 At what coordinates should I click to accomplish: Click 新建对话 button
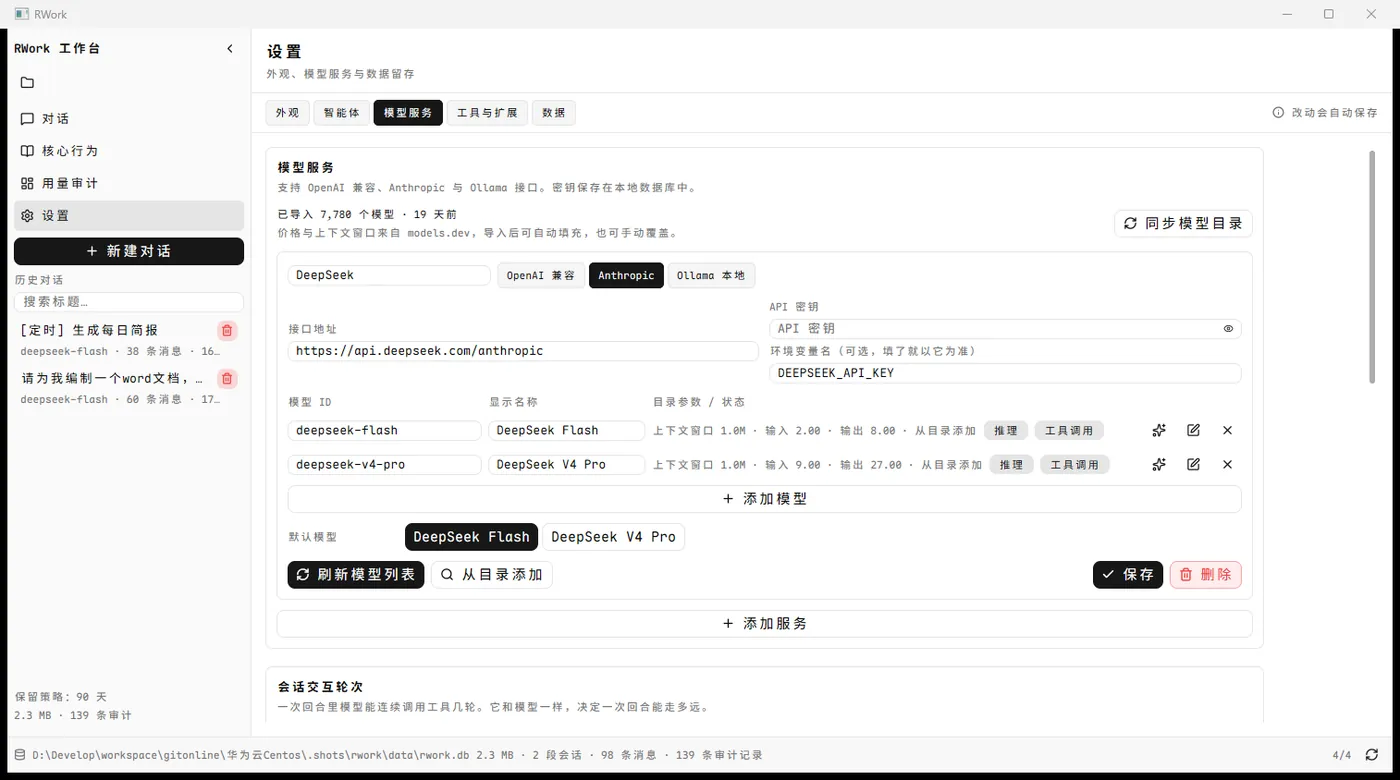pos(129,252)
